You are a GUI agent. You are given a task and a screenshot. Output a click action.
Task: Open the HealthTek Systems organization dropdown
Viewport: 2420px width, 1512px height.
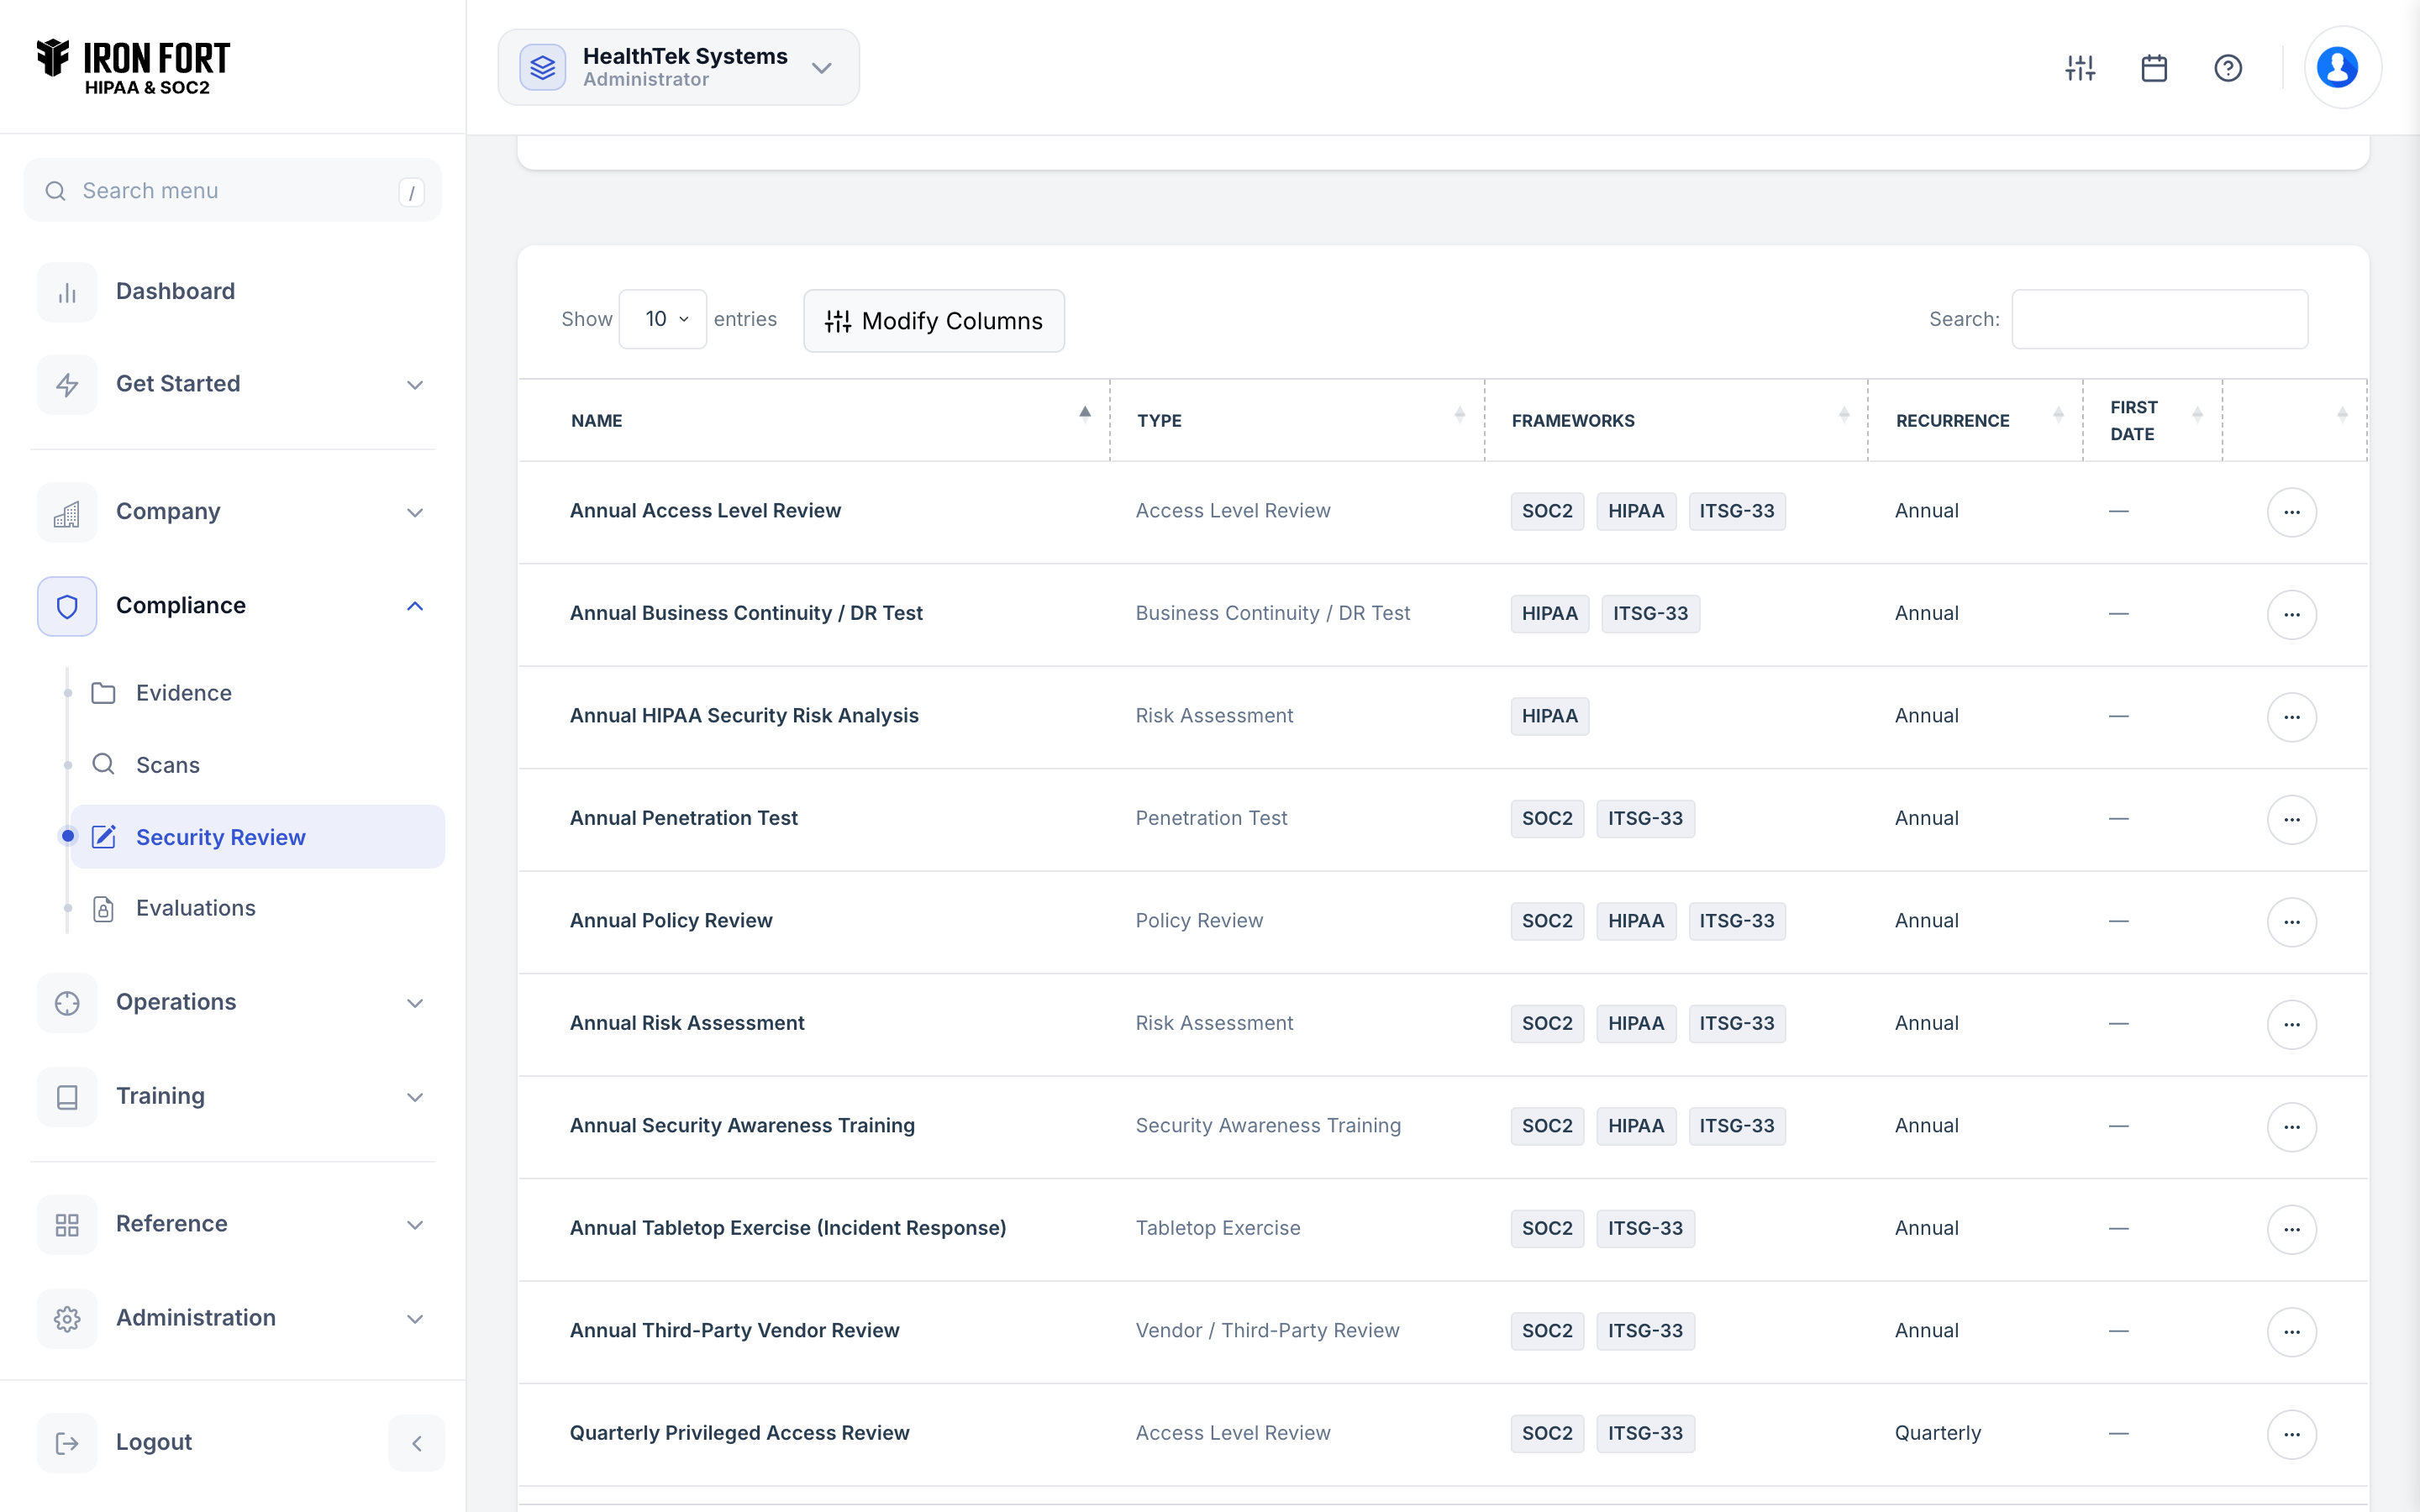pyautogui.click(x=678, y=67)
